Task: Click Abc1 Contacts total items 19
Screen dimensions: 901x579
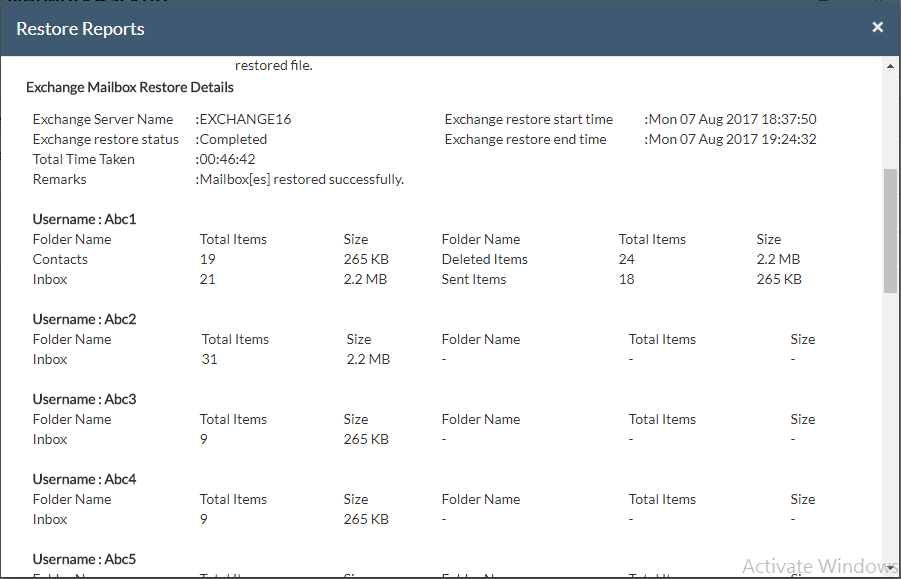Action: (207, 259)
